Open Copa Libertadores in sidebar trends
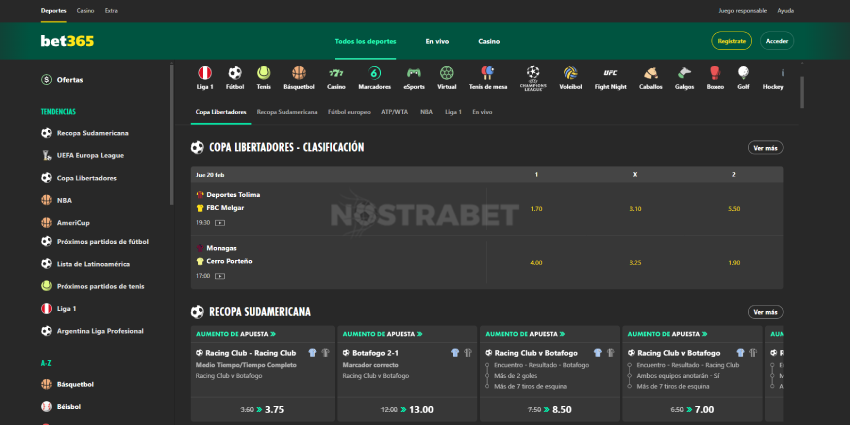The image size is (850, 425). (79, 178)
